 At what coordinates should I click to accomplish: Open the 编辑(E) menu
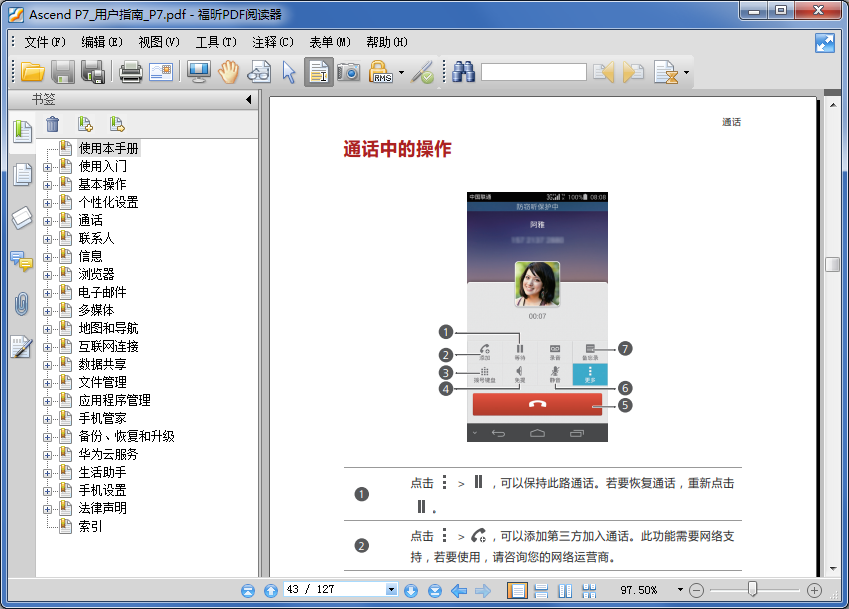[102, 42]
